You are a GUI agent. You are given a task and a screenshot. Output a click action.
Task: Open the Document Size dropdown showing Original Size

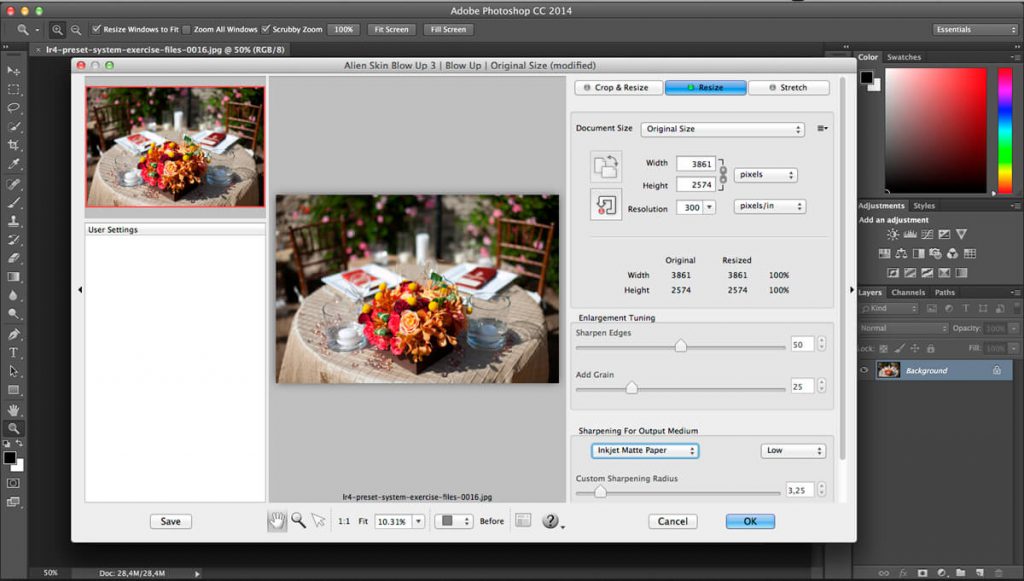coord(722,129)
